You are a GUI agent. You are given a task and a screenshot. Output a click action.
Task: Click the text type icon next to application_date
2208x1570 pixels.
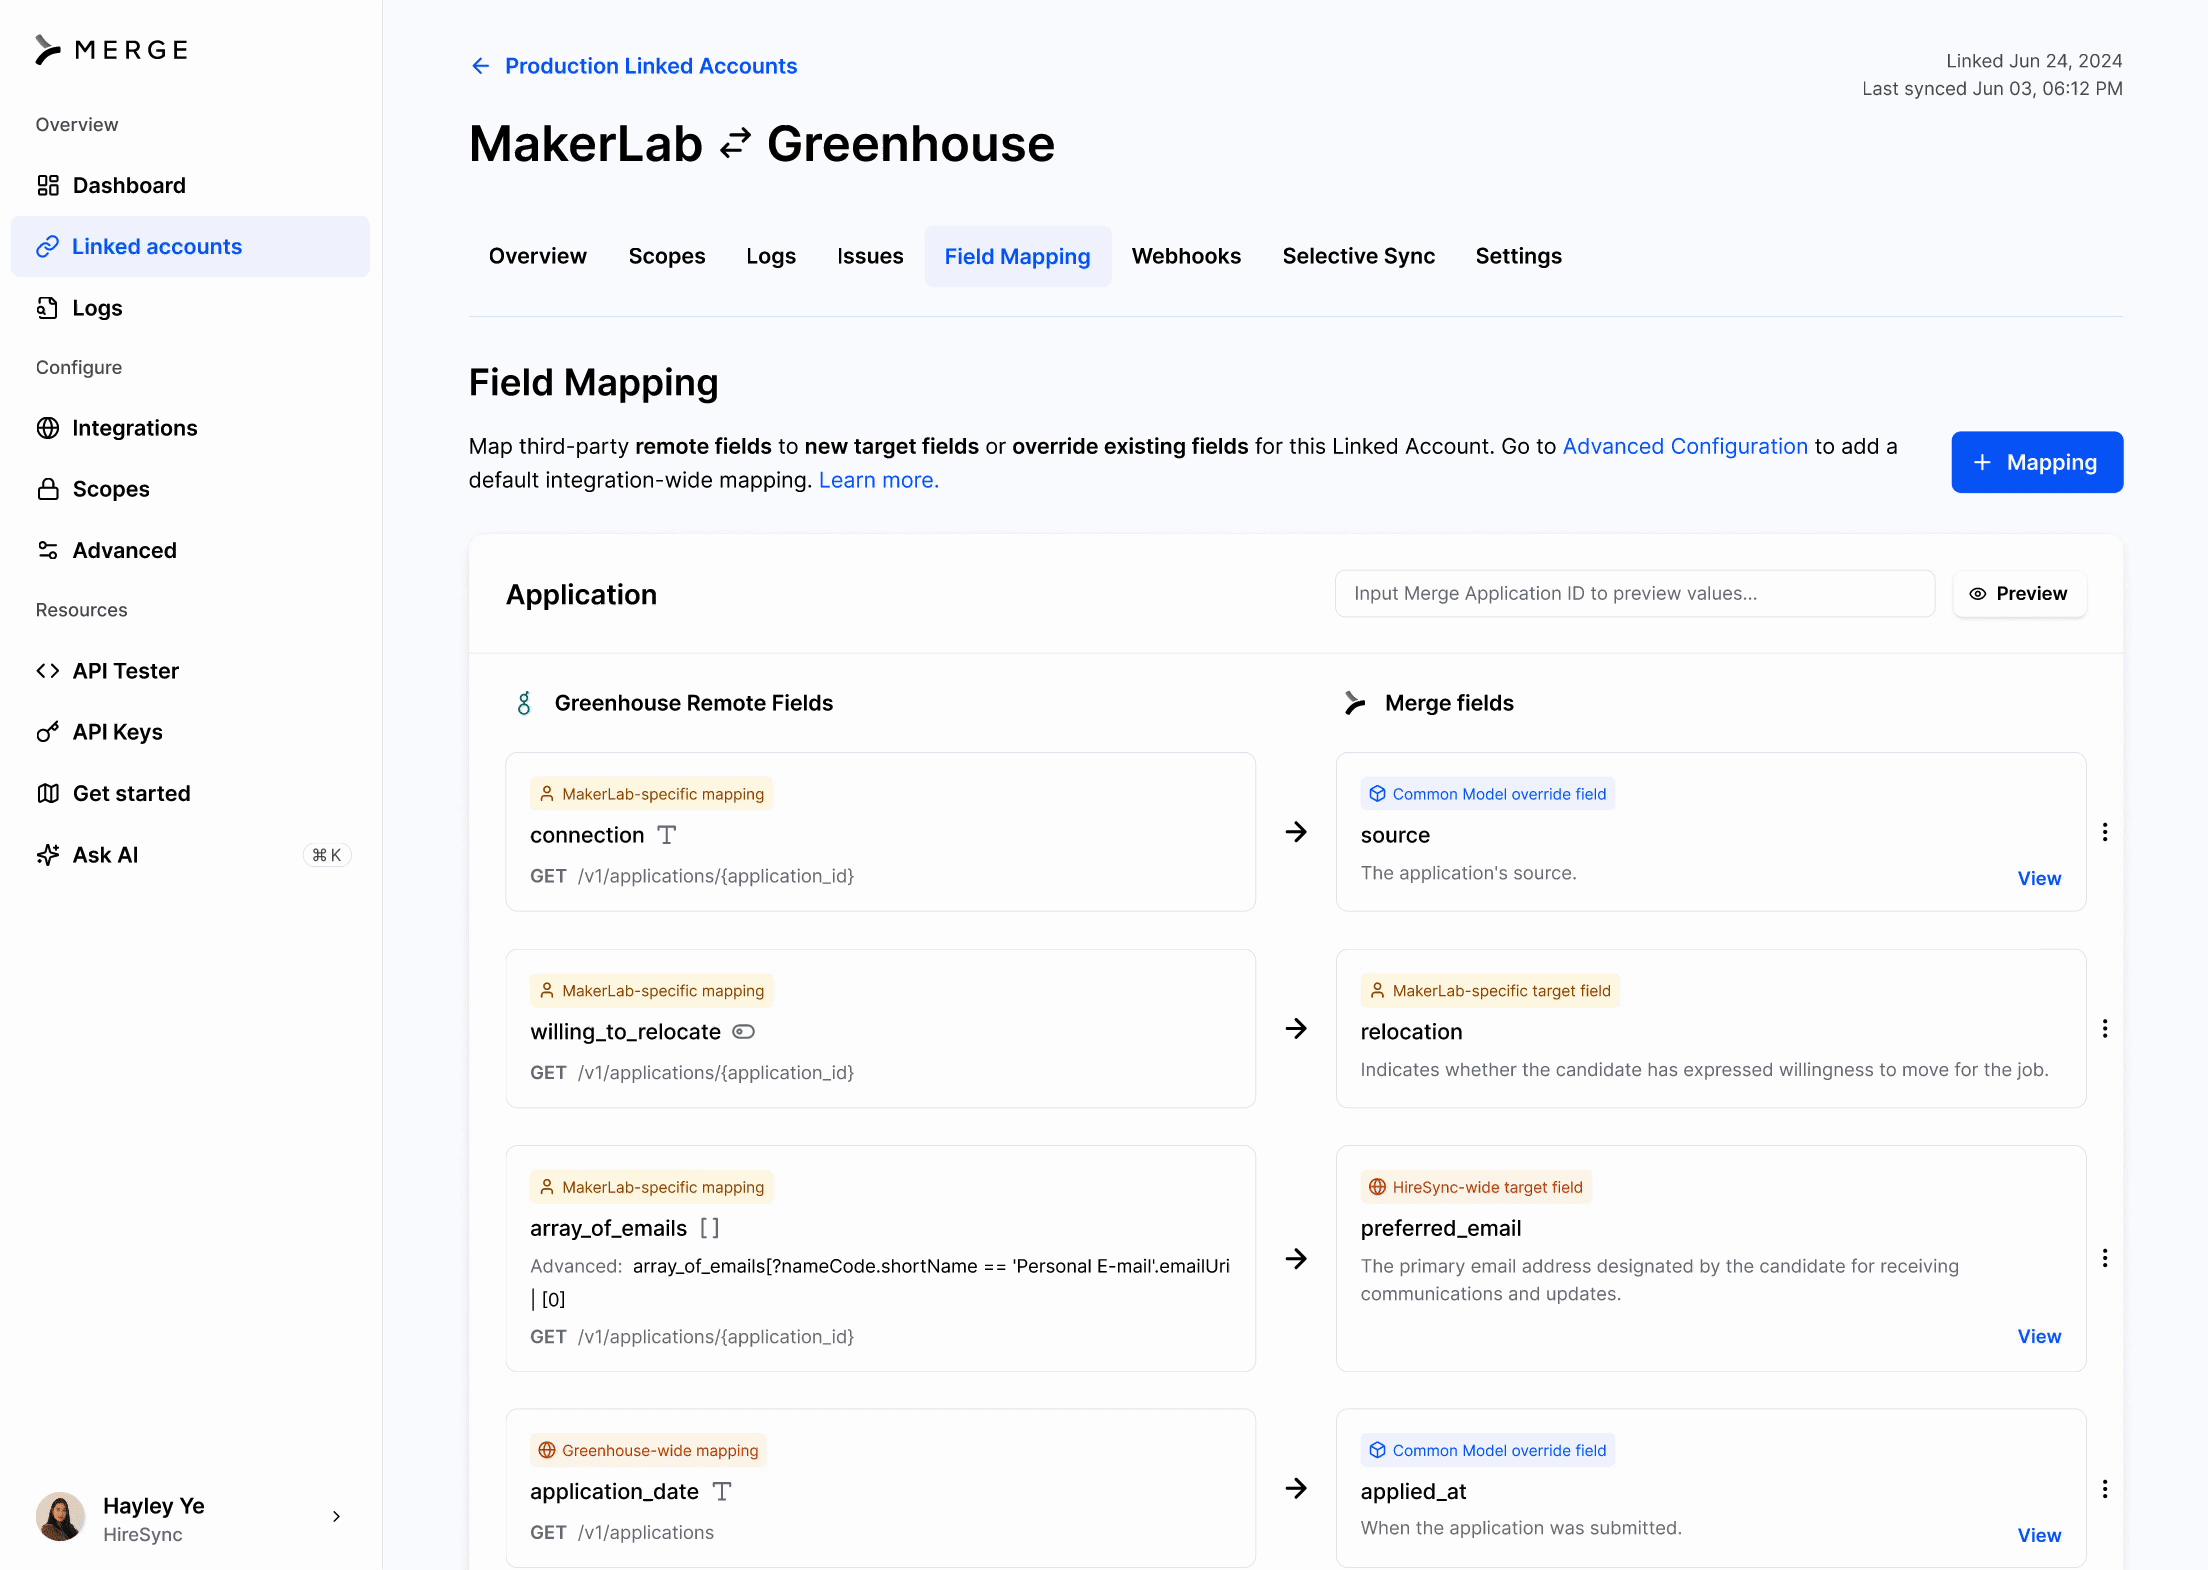722,1491
